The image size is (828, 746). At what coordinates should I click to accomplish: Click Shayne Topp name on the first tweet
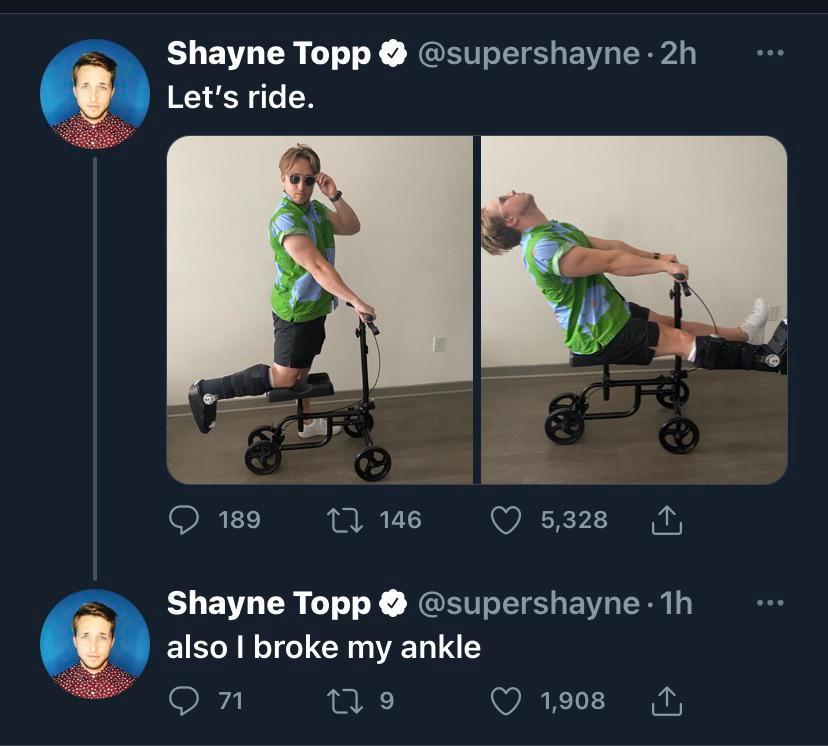268,54
